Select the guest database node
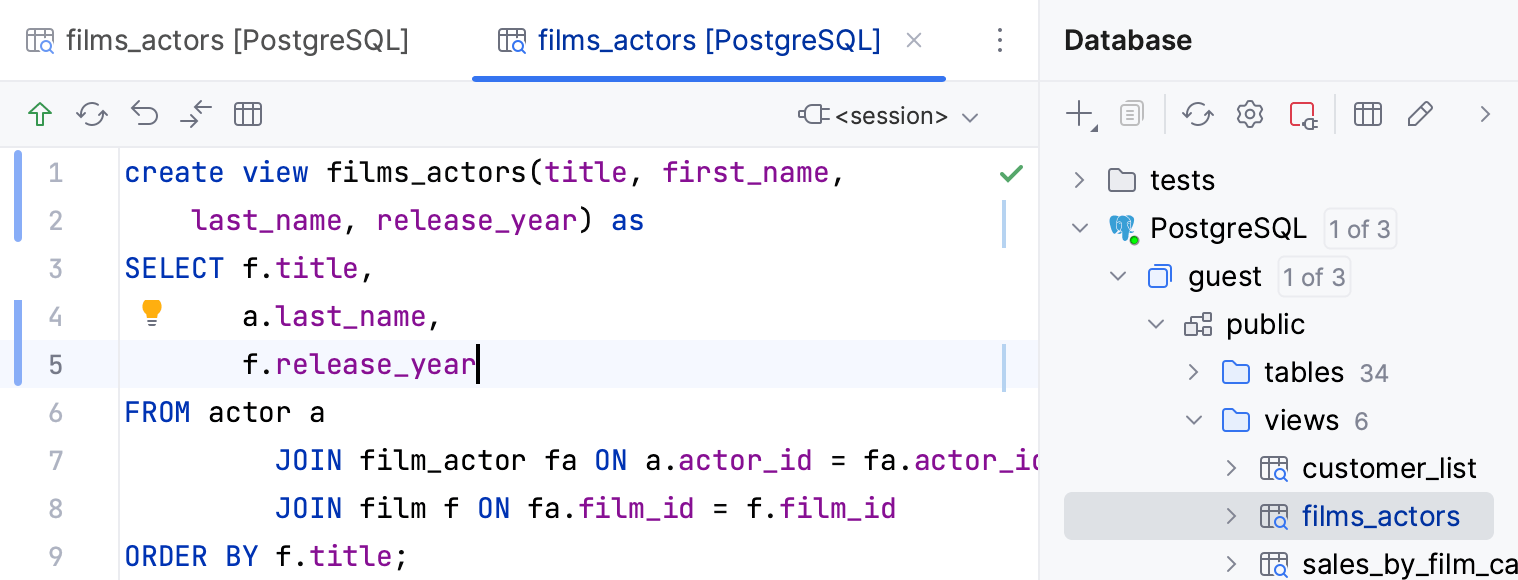This screenshot has width=1518, height=580. pyautogui.click(x=1224, y=276)
